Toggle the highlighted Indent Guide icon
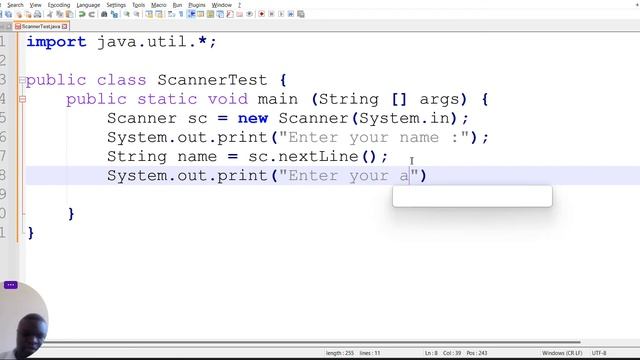Screen dimensions: 640x360 tap(191, 14)
